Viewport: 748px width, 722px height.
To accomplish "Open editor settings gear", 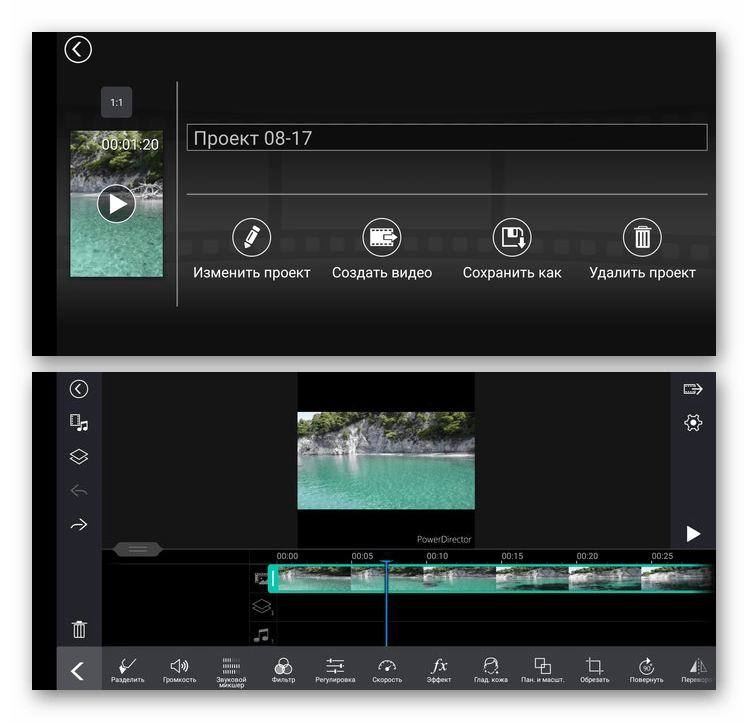I will [693, 423].
